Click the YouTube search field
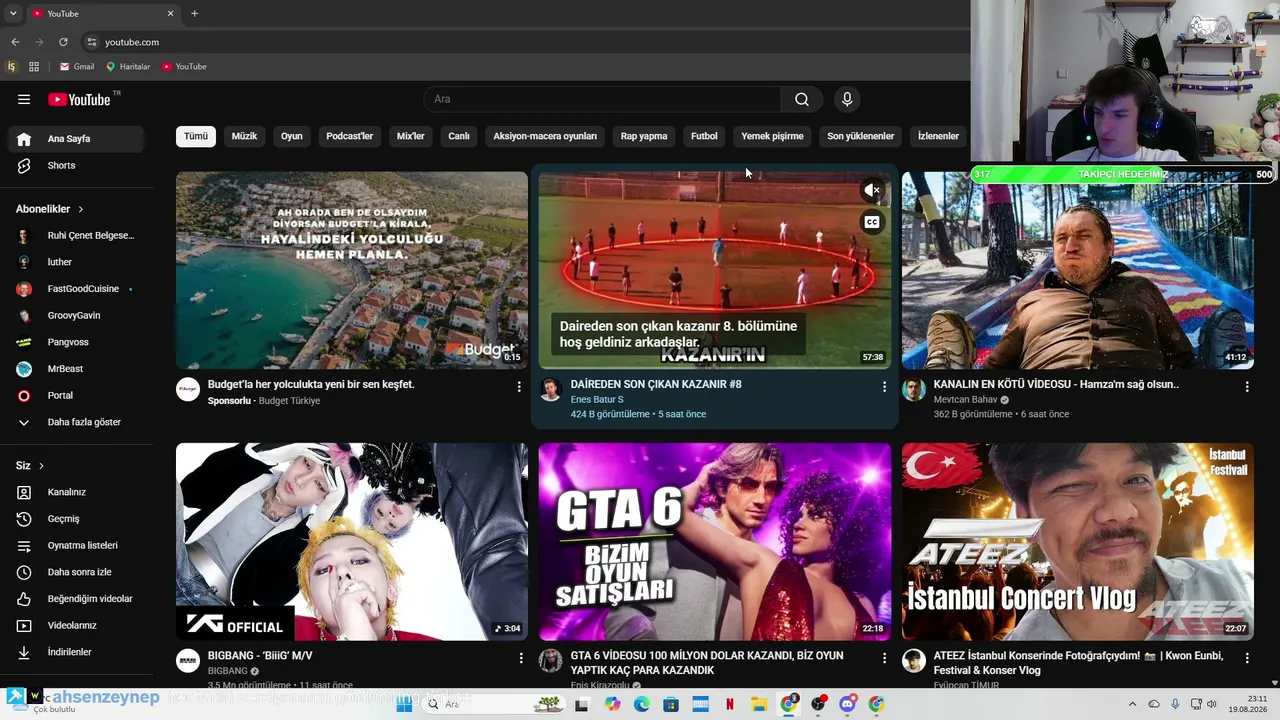Screen dimensions: 1280x720 603,99
